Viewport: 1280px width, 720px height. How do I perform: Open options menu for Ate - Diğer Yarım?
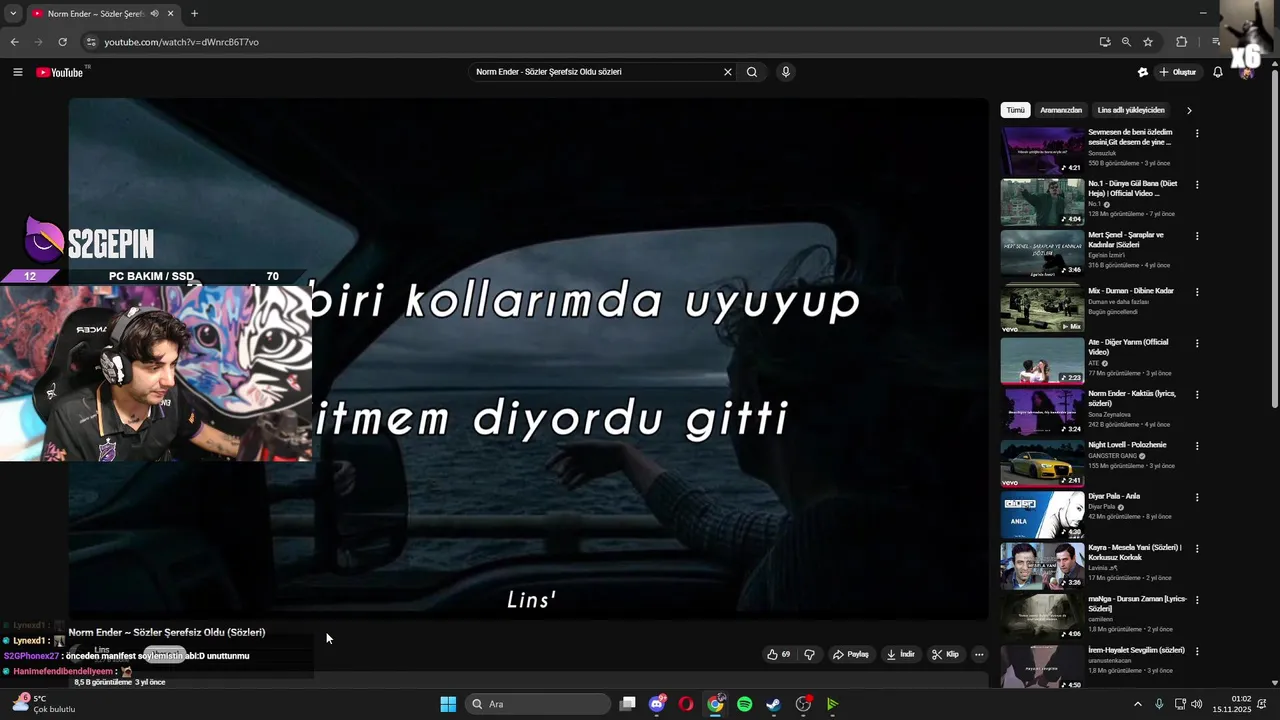(1197, 343)
